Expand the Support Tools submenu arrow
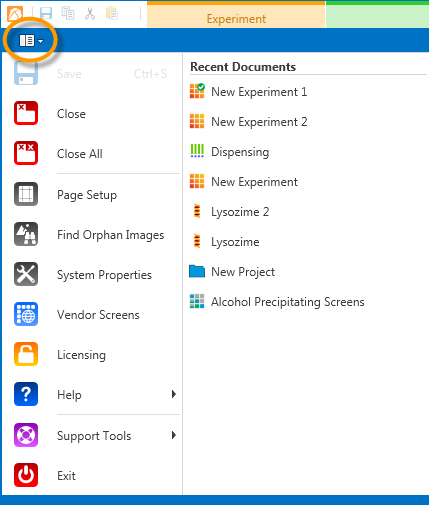The image size is (429, 505). 173,435
